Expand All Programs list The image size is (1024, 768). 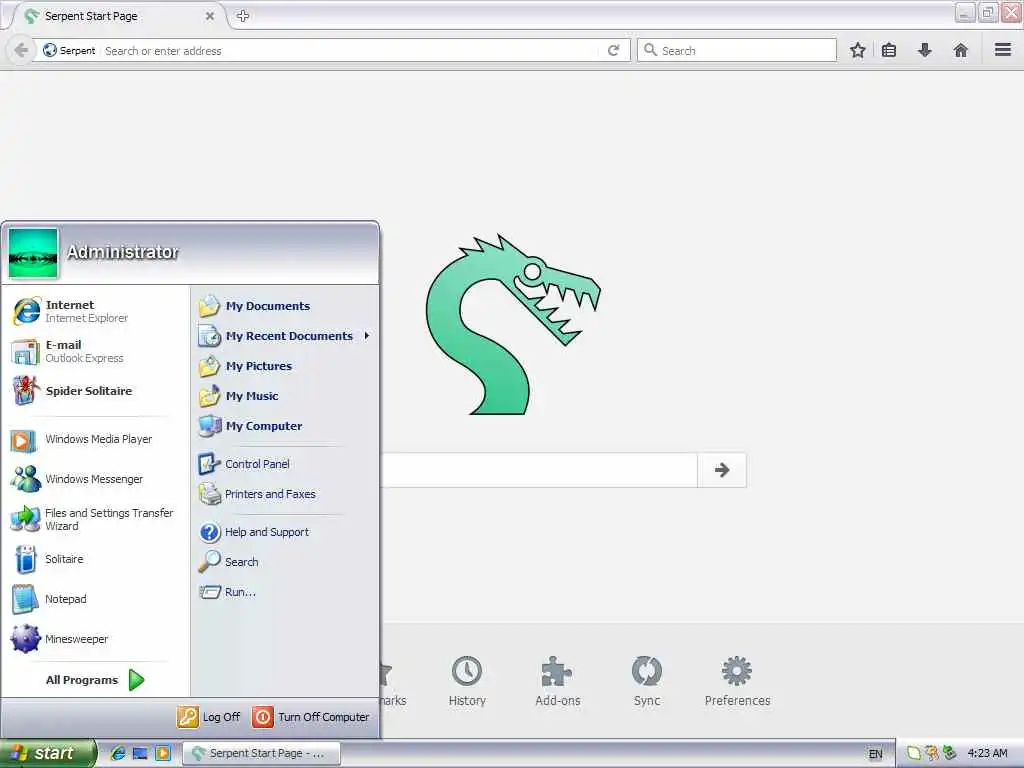pyautogui.click(x=95, y=680)
